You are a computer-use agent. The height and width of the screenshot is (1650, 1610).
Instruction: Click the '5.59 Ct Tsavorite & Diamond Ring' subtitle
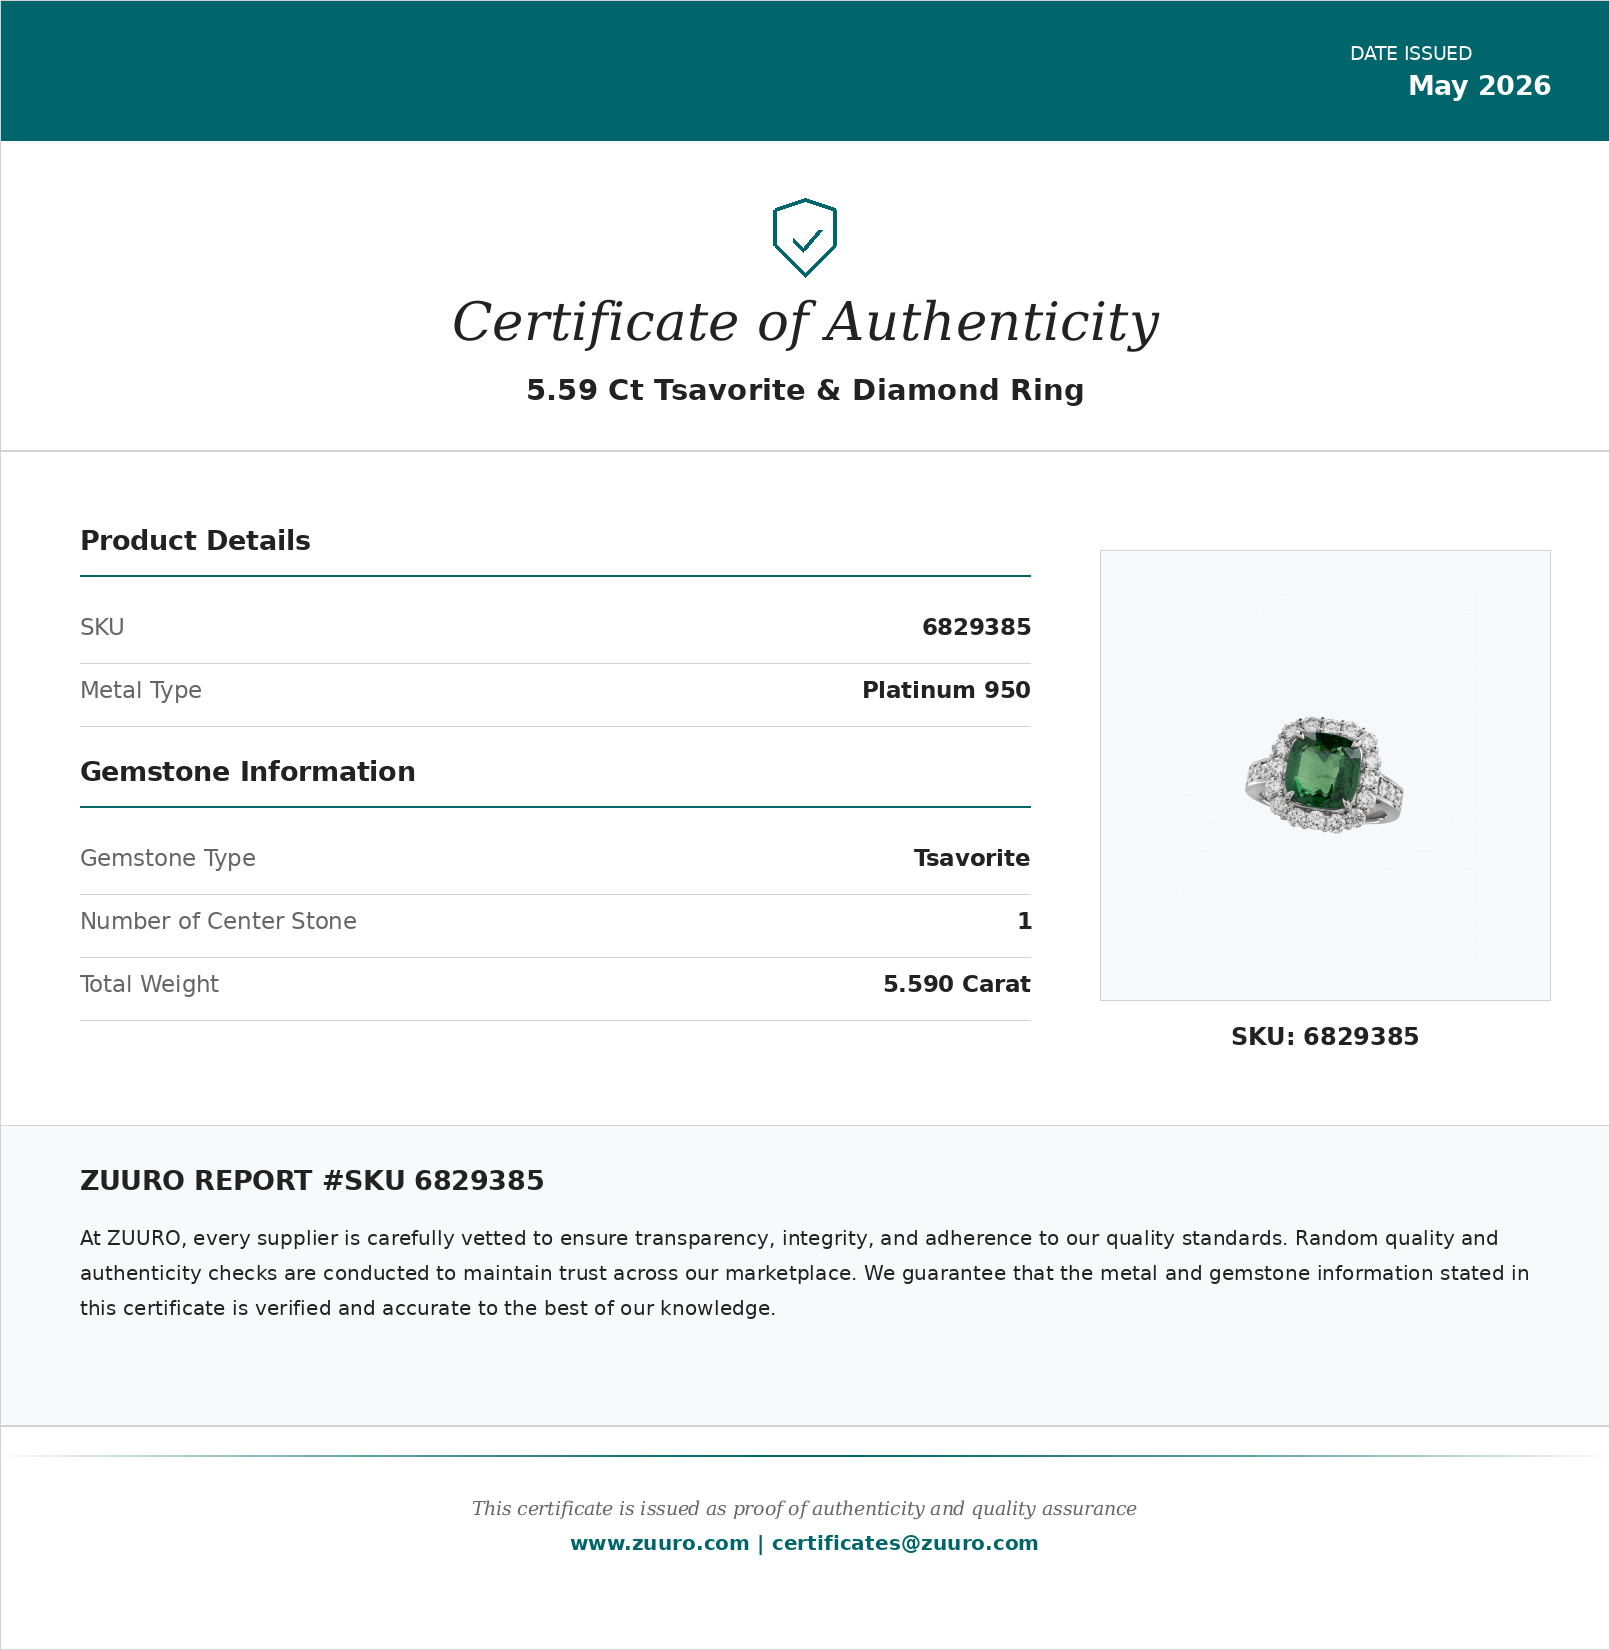[x=805, y=390]
